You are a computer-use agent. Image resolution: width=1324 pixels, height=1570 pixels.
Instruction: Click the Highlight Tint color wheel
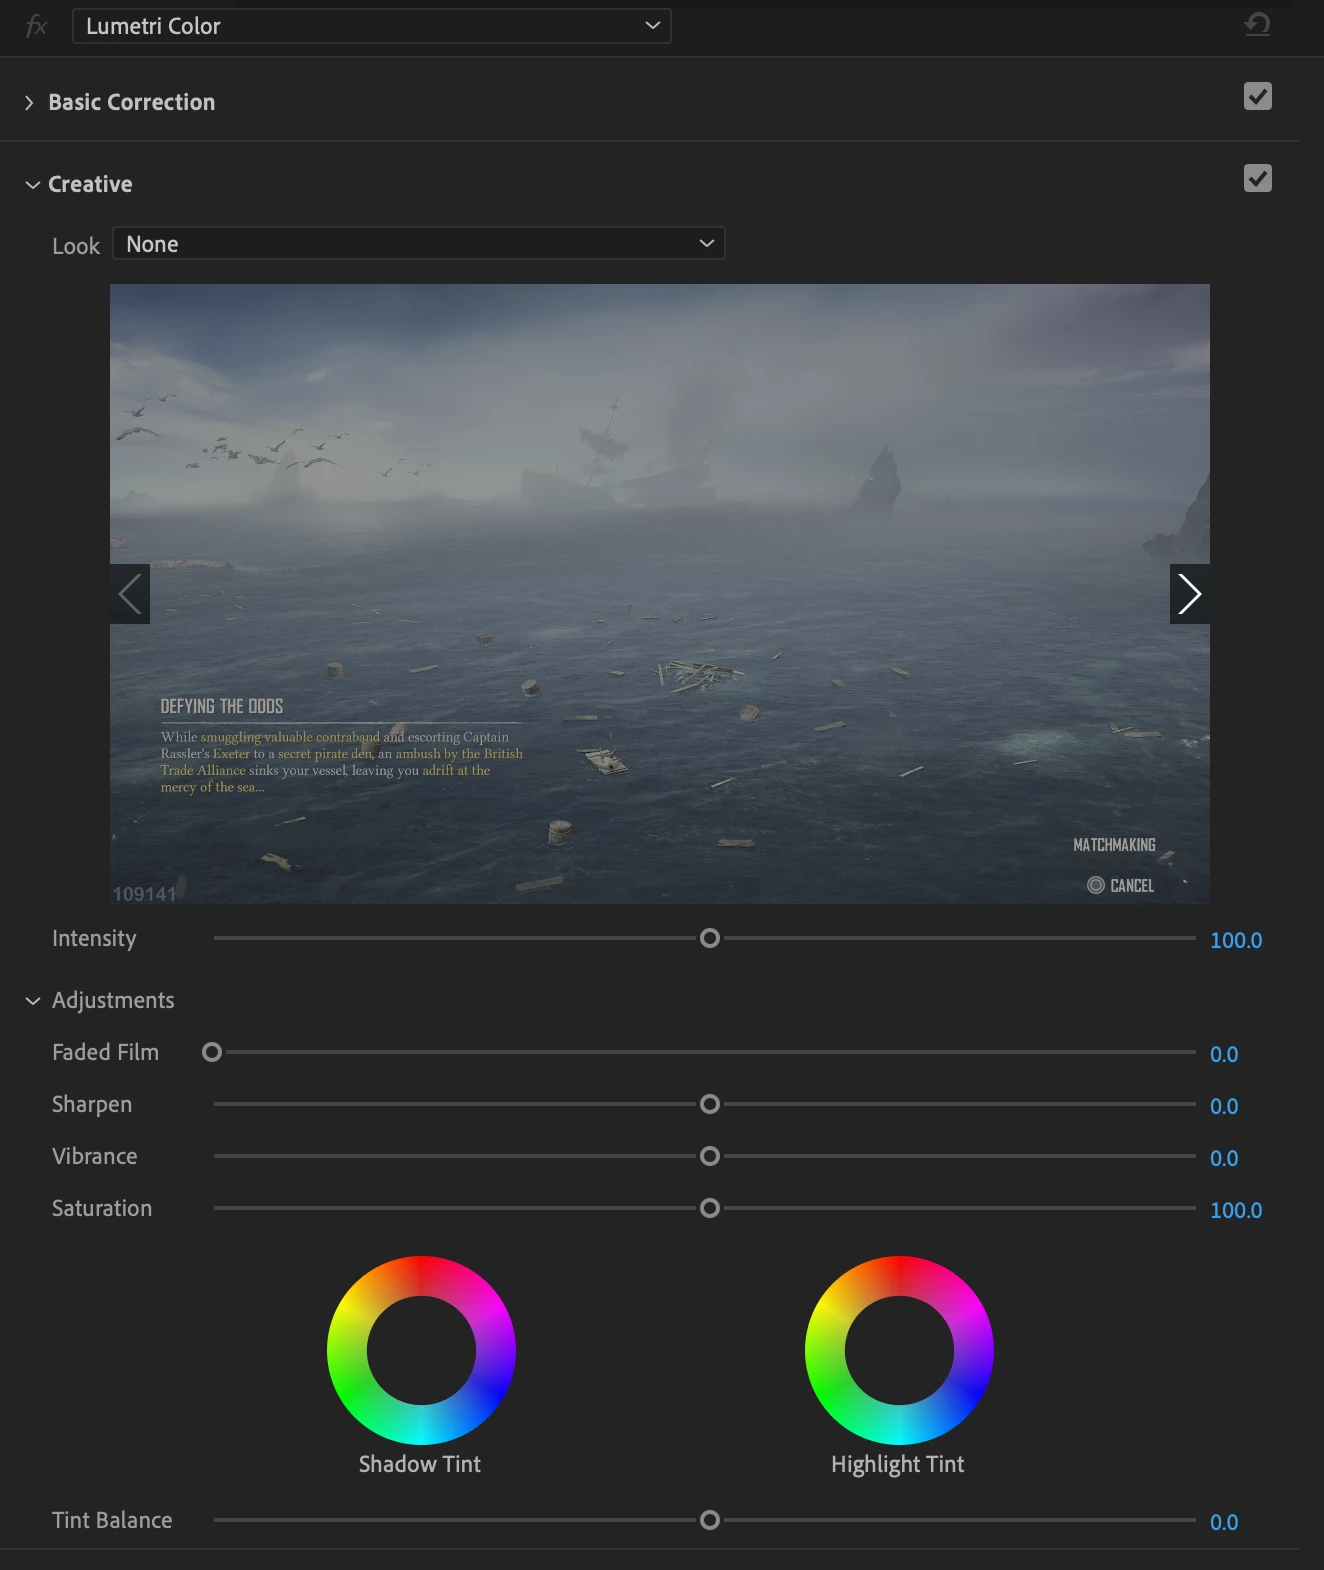[899, 1350]
